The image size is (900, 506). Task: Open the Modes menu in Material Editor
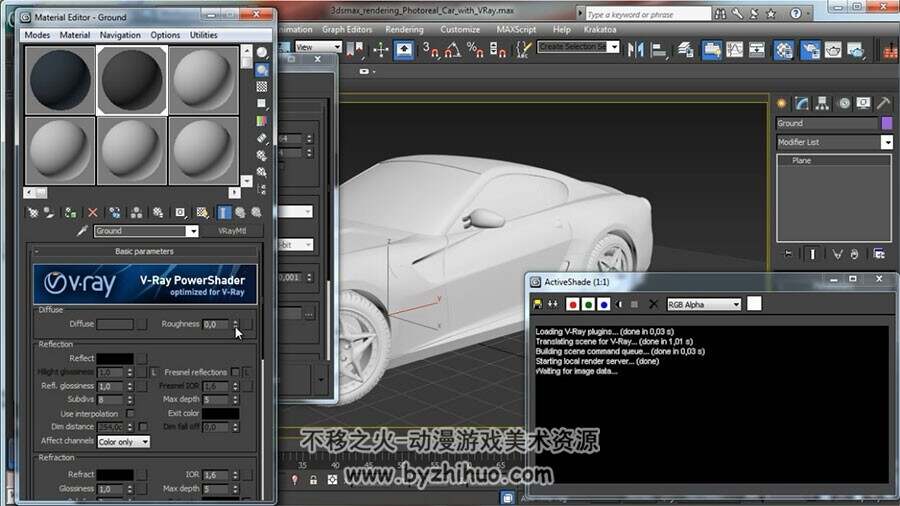(x=37, y=35)
